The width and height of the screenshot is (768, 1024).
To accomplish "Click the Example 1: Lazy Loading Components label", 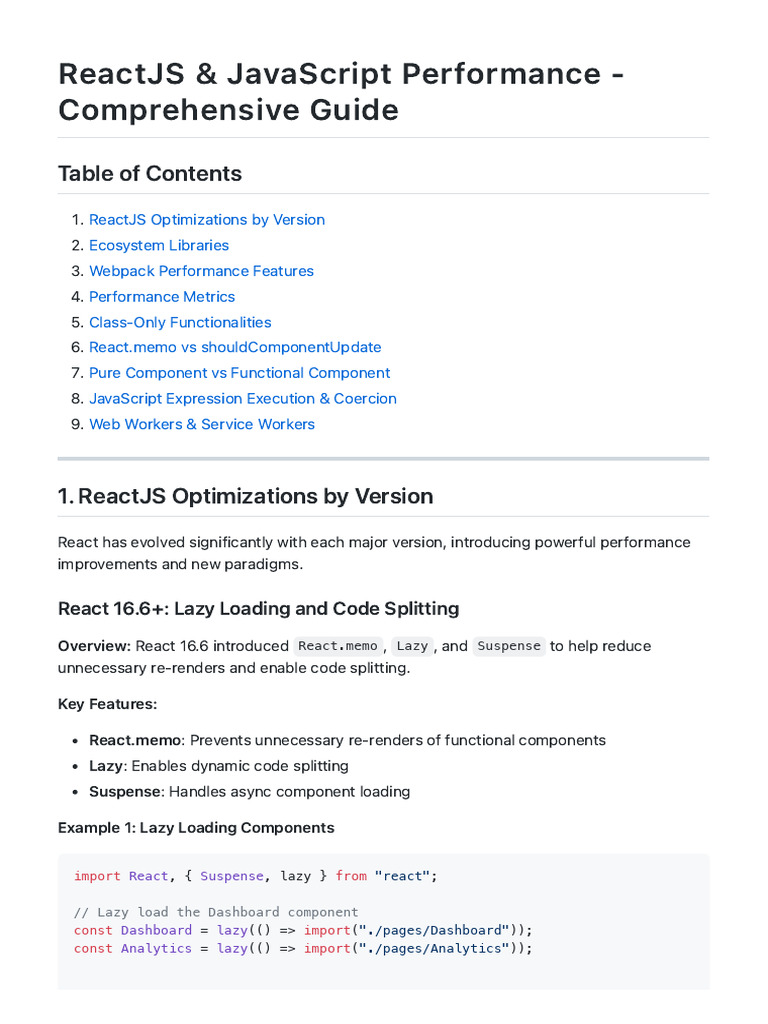I will [x=196, y=828].
